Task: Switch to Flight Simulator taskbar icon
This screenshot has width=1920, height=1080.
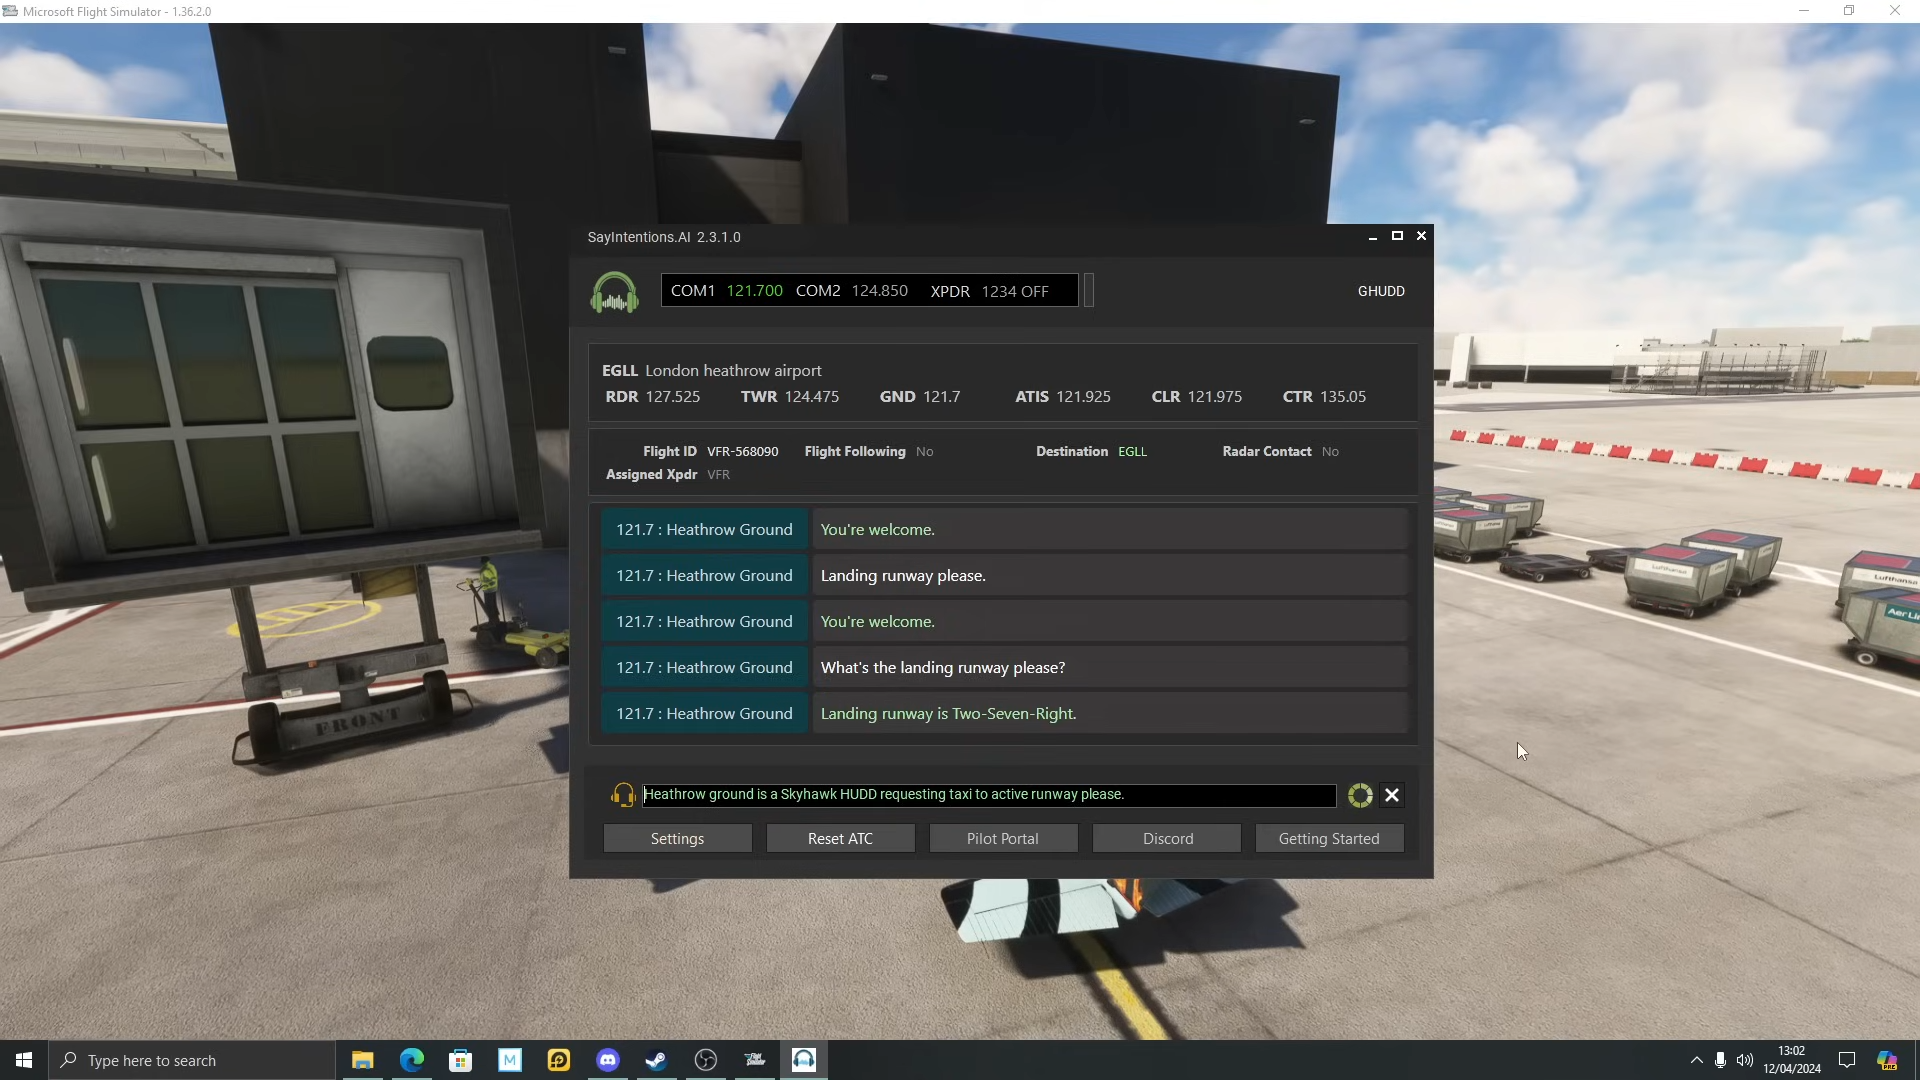Action: point(755,1060)
